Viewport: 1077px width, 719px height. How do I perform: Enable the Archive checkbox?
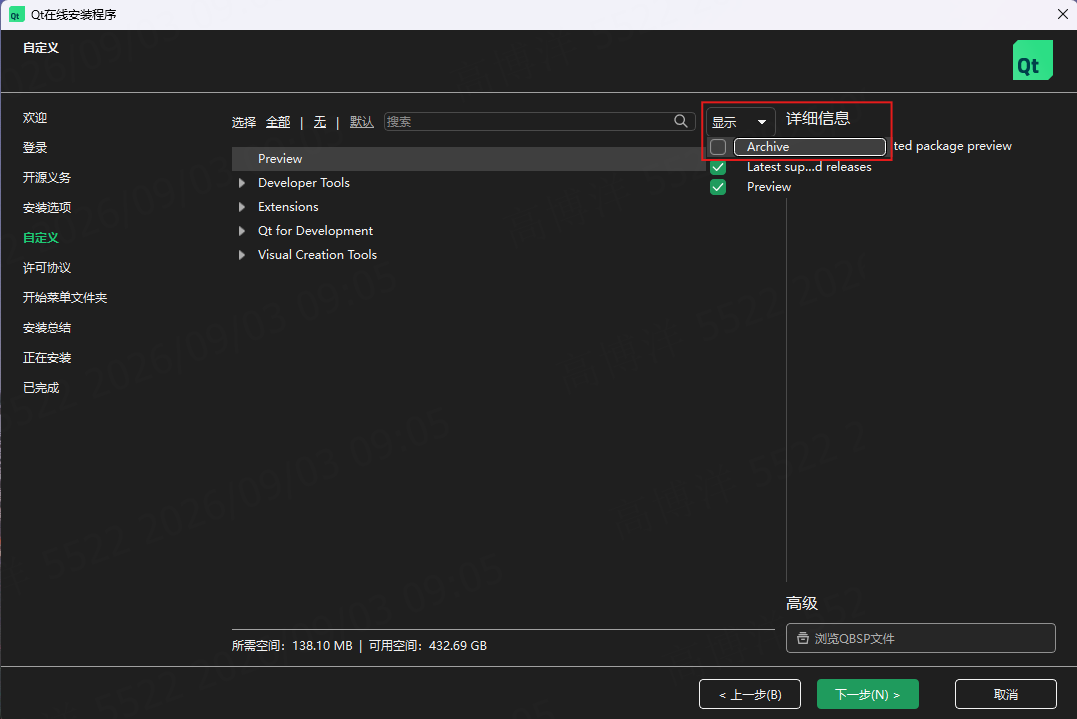[718, 147]
